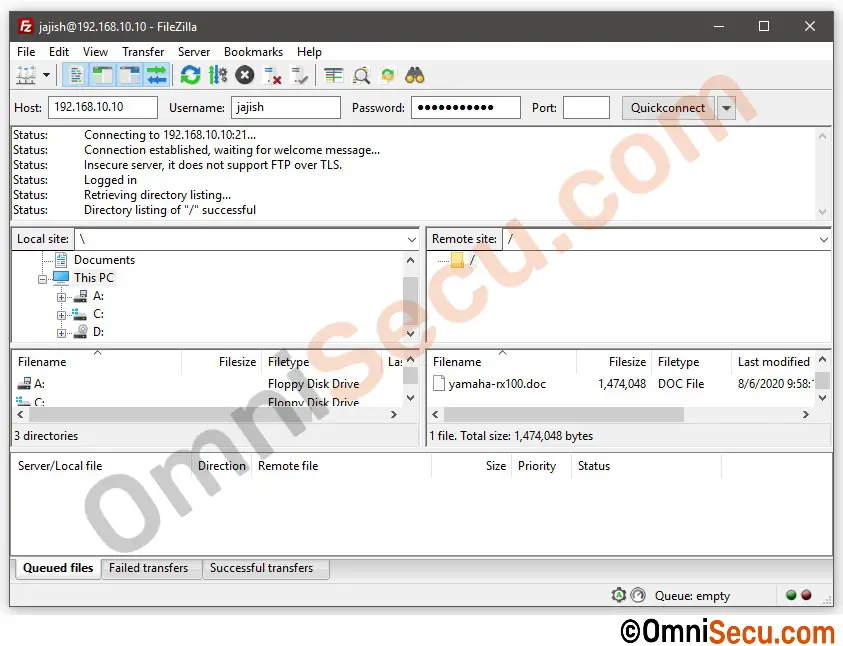Sort local list by Filesize column
The width and height of the screenshot is (843, 646).
tap(222, 362)
